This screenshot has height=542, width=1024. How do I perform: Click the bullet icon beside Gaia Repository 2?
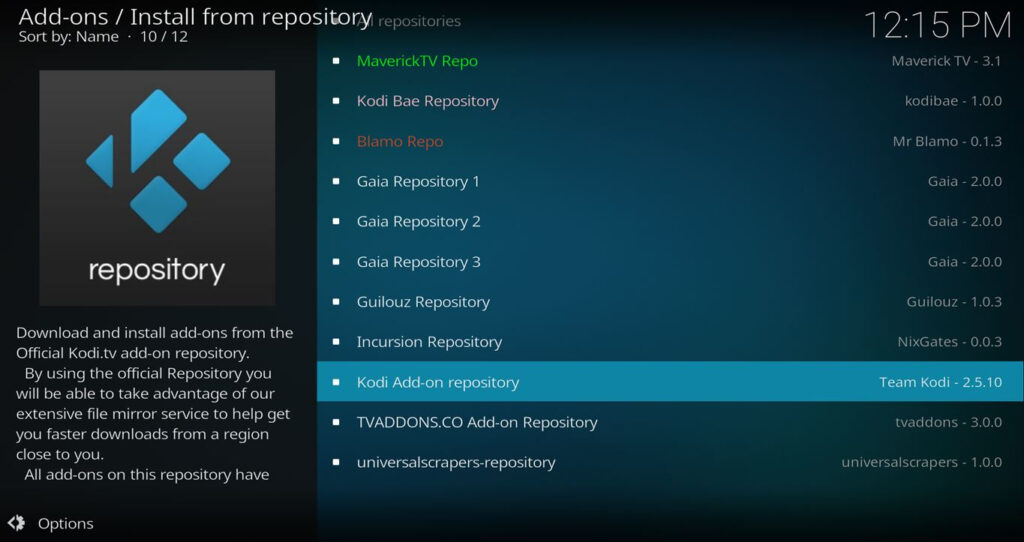(x=336, y=221)
